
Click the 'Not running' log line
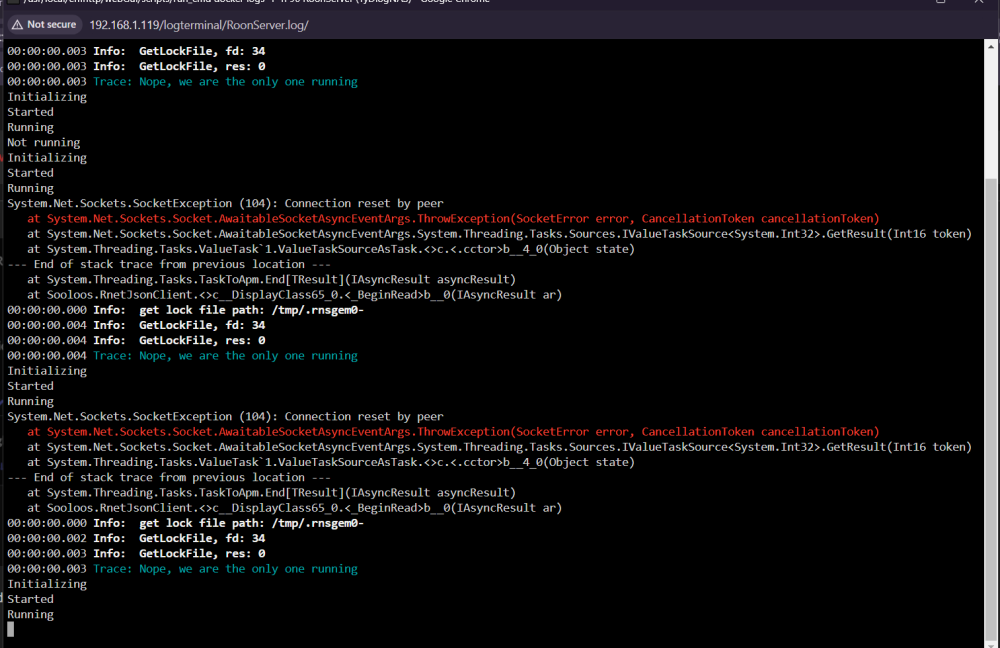click(43, 142)
